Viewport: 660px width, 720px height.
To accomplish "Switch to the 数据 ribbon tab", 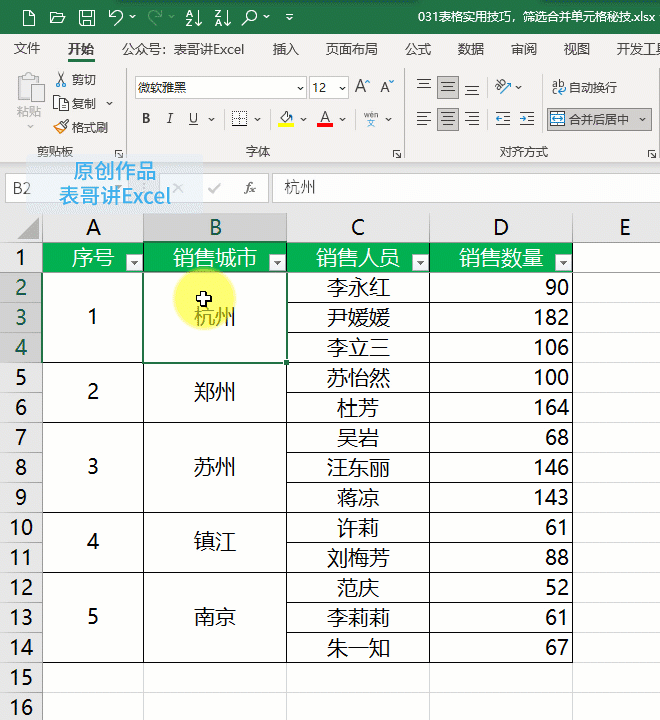I will [471, 49].
